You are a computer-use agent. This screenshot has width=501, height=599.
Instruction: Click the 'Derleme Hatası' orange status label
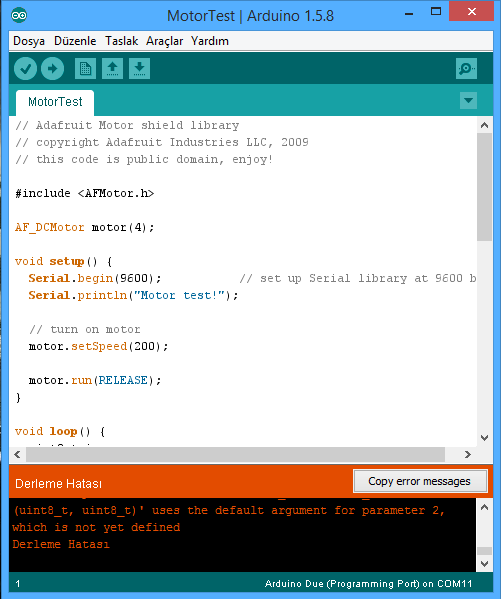coord(58,484)
